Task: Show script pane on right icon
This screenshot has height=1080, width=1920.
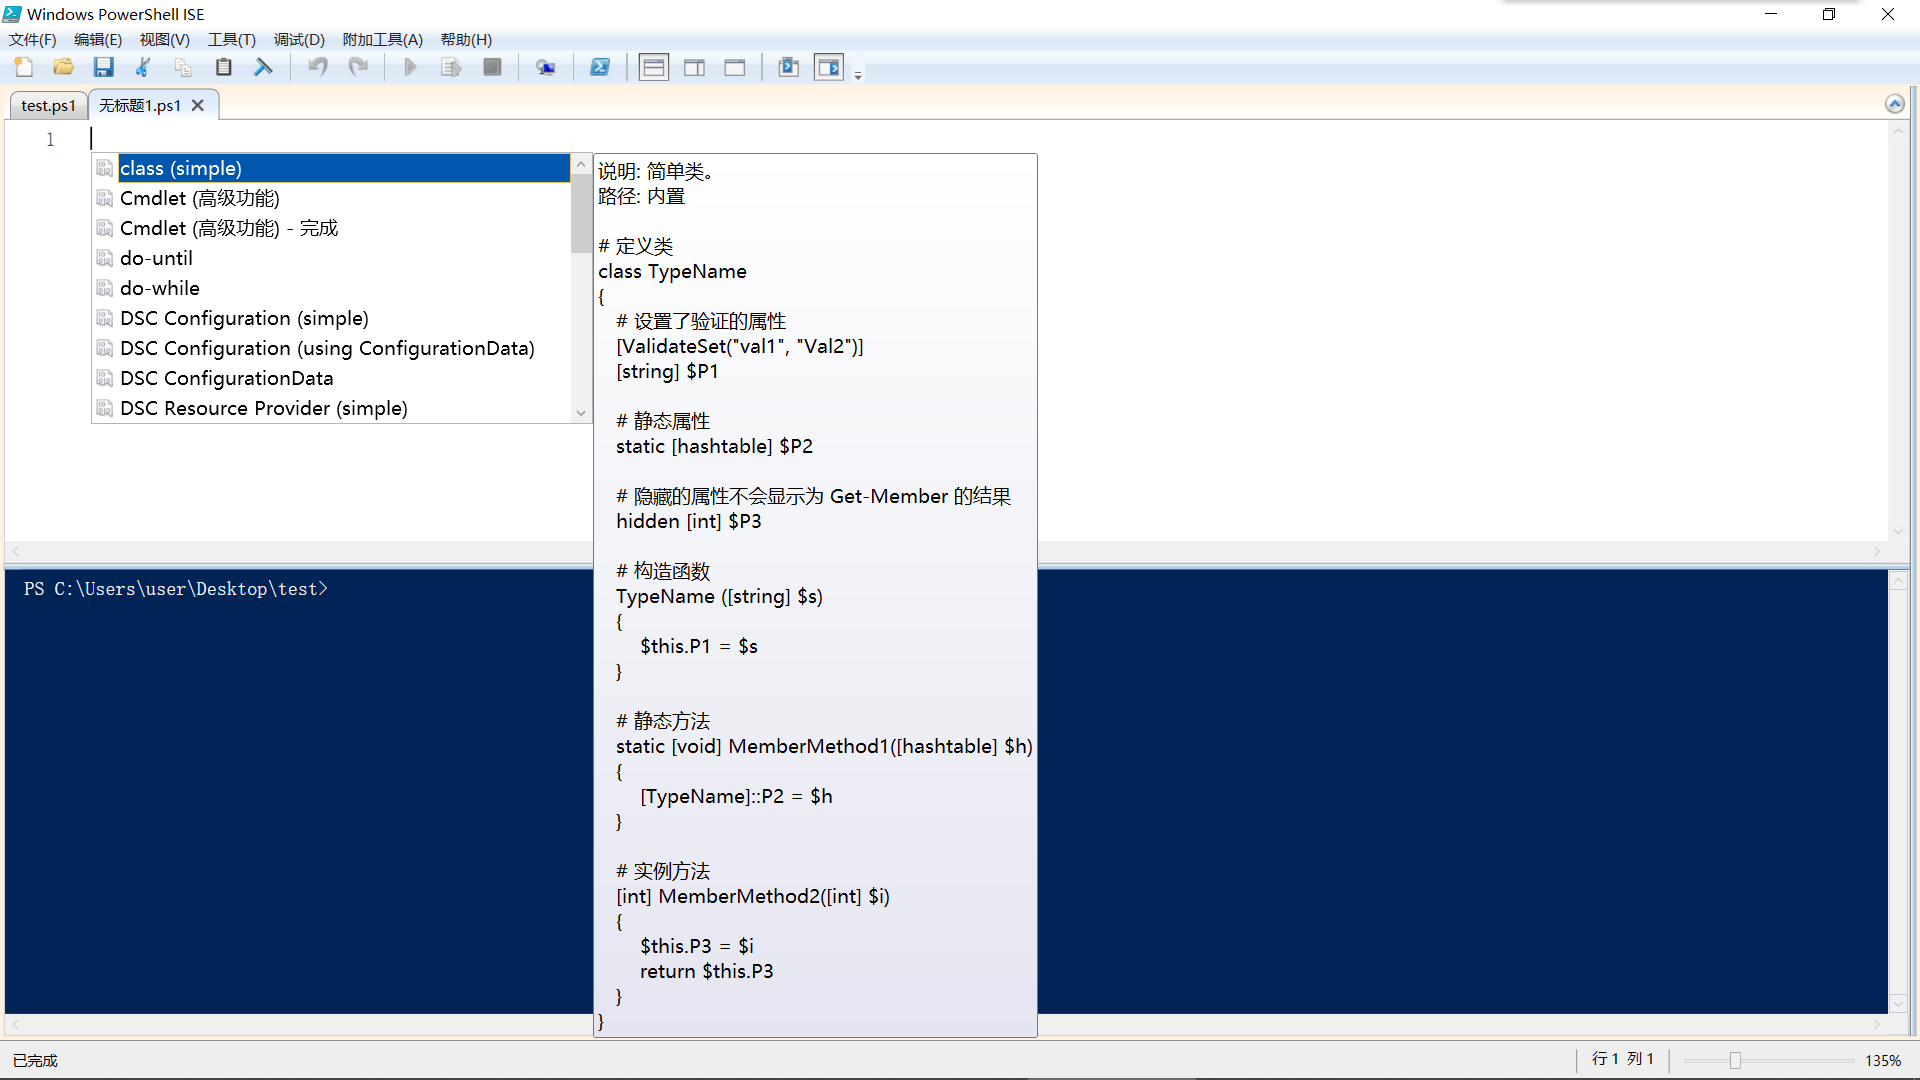Action: 695,67
